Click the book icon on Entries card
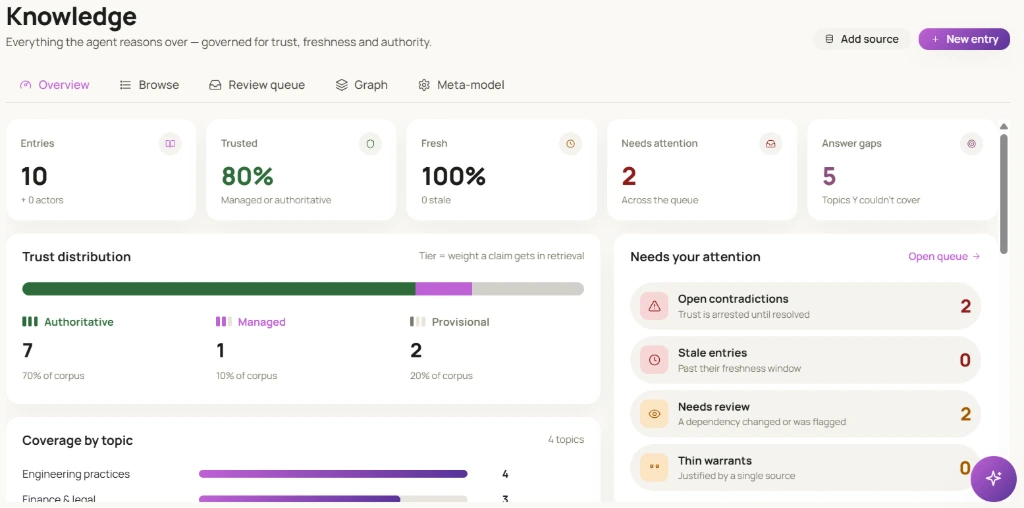This screenshot has width=1024, height=508. 170,144
